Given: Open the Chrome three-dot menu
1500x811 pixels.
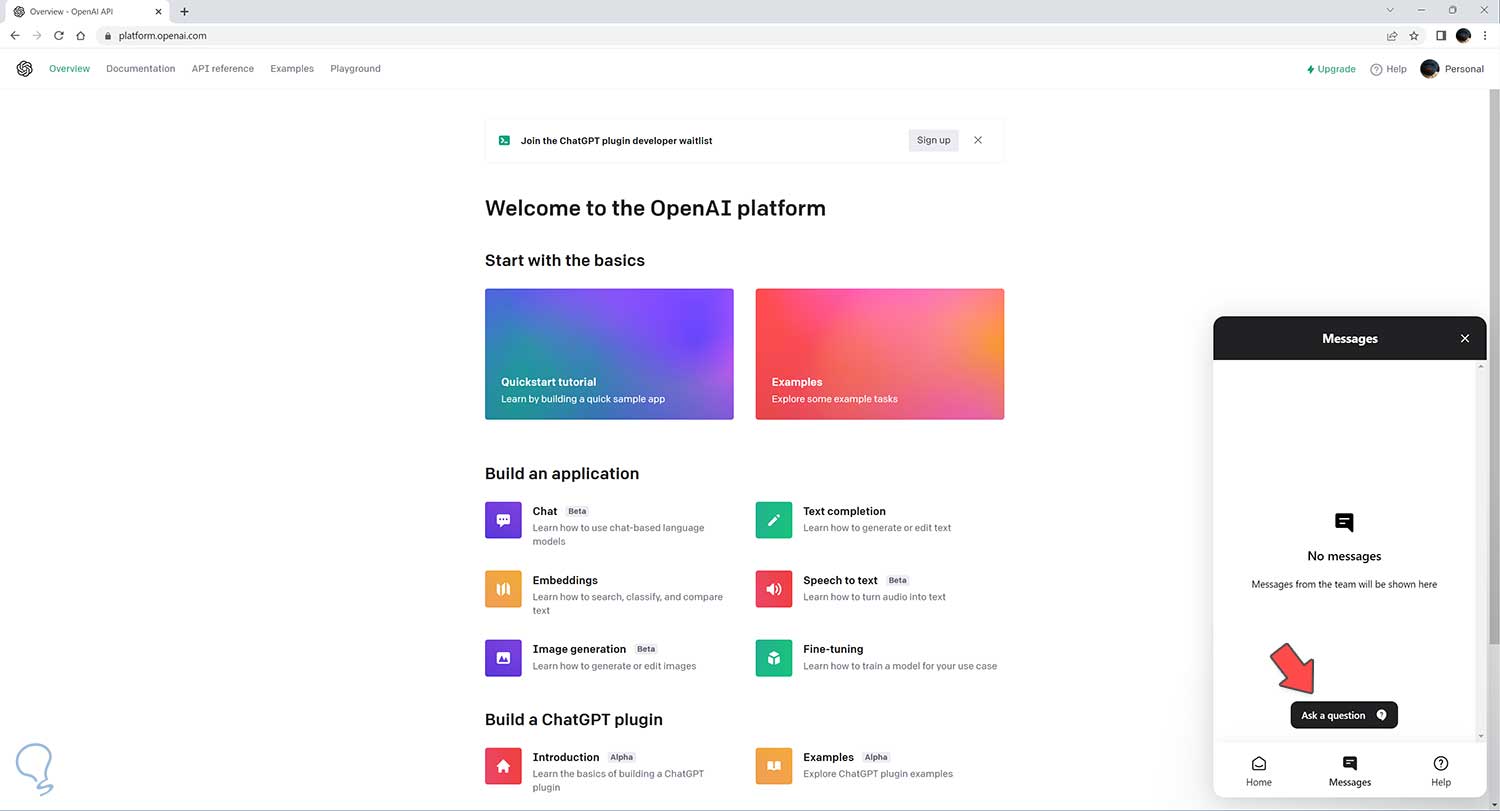Looking at the screenshot, I should click(1485, 35).
